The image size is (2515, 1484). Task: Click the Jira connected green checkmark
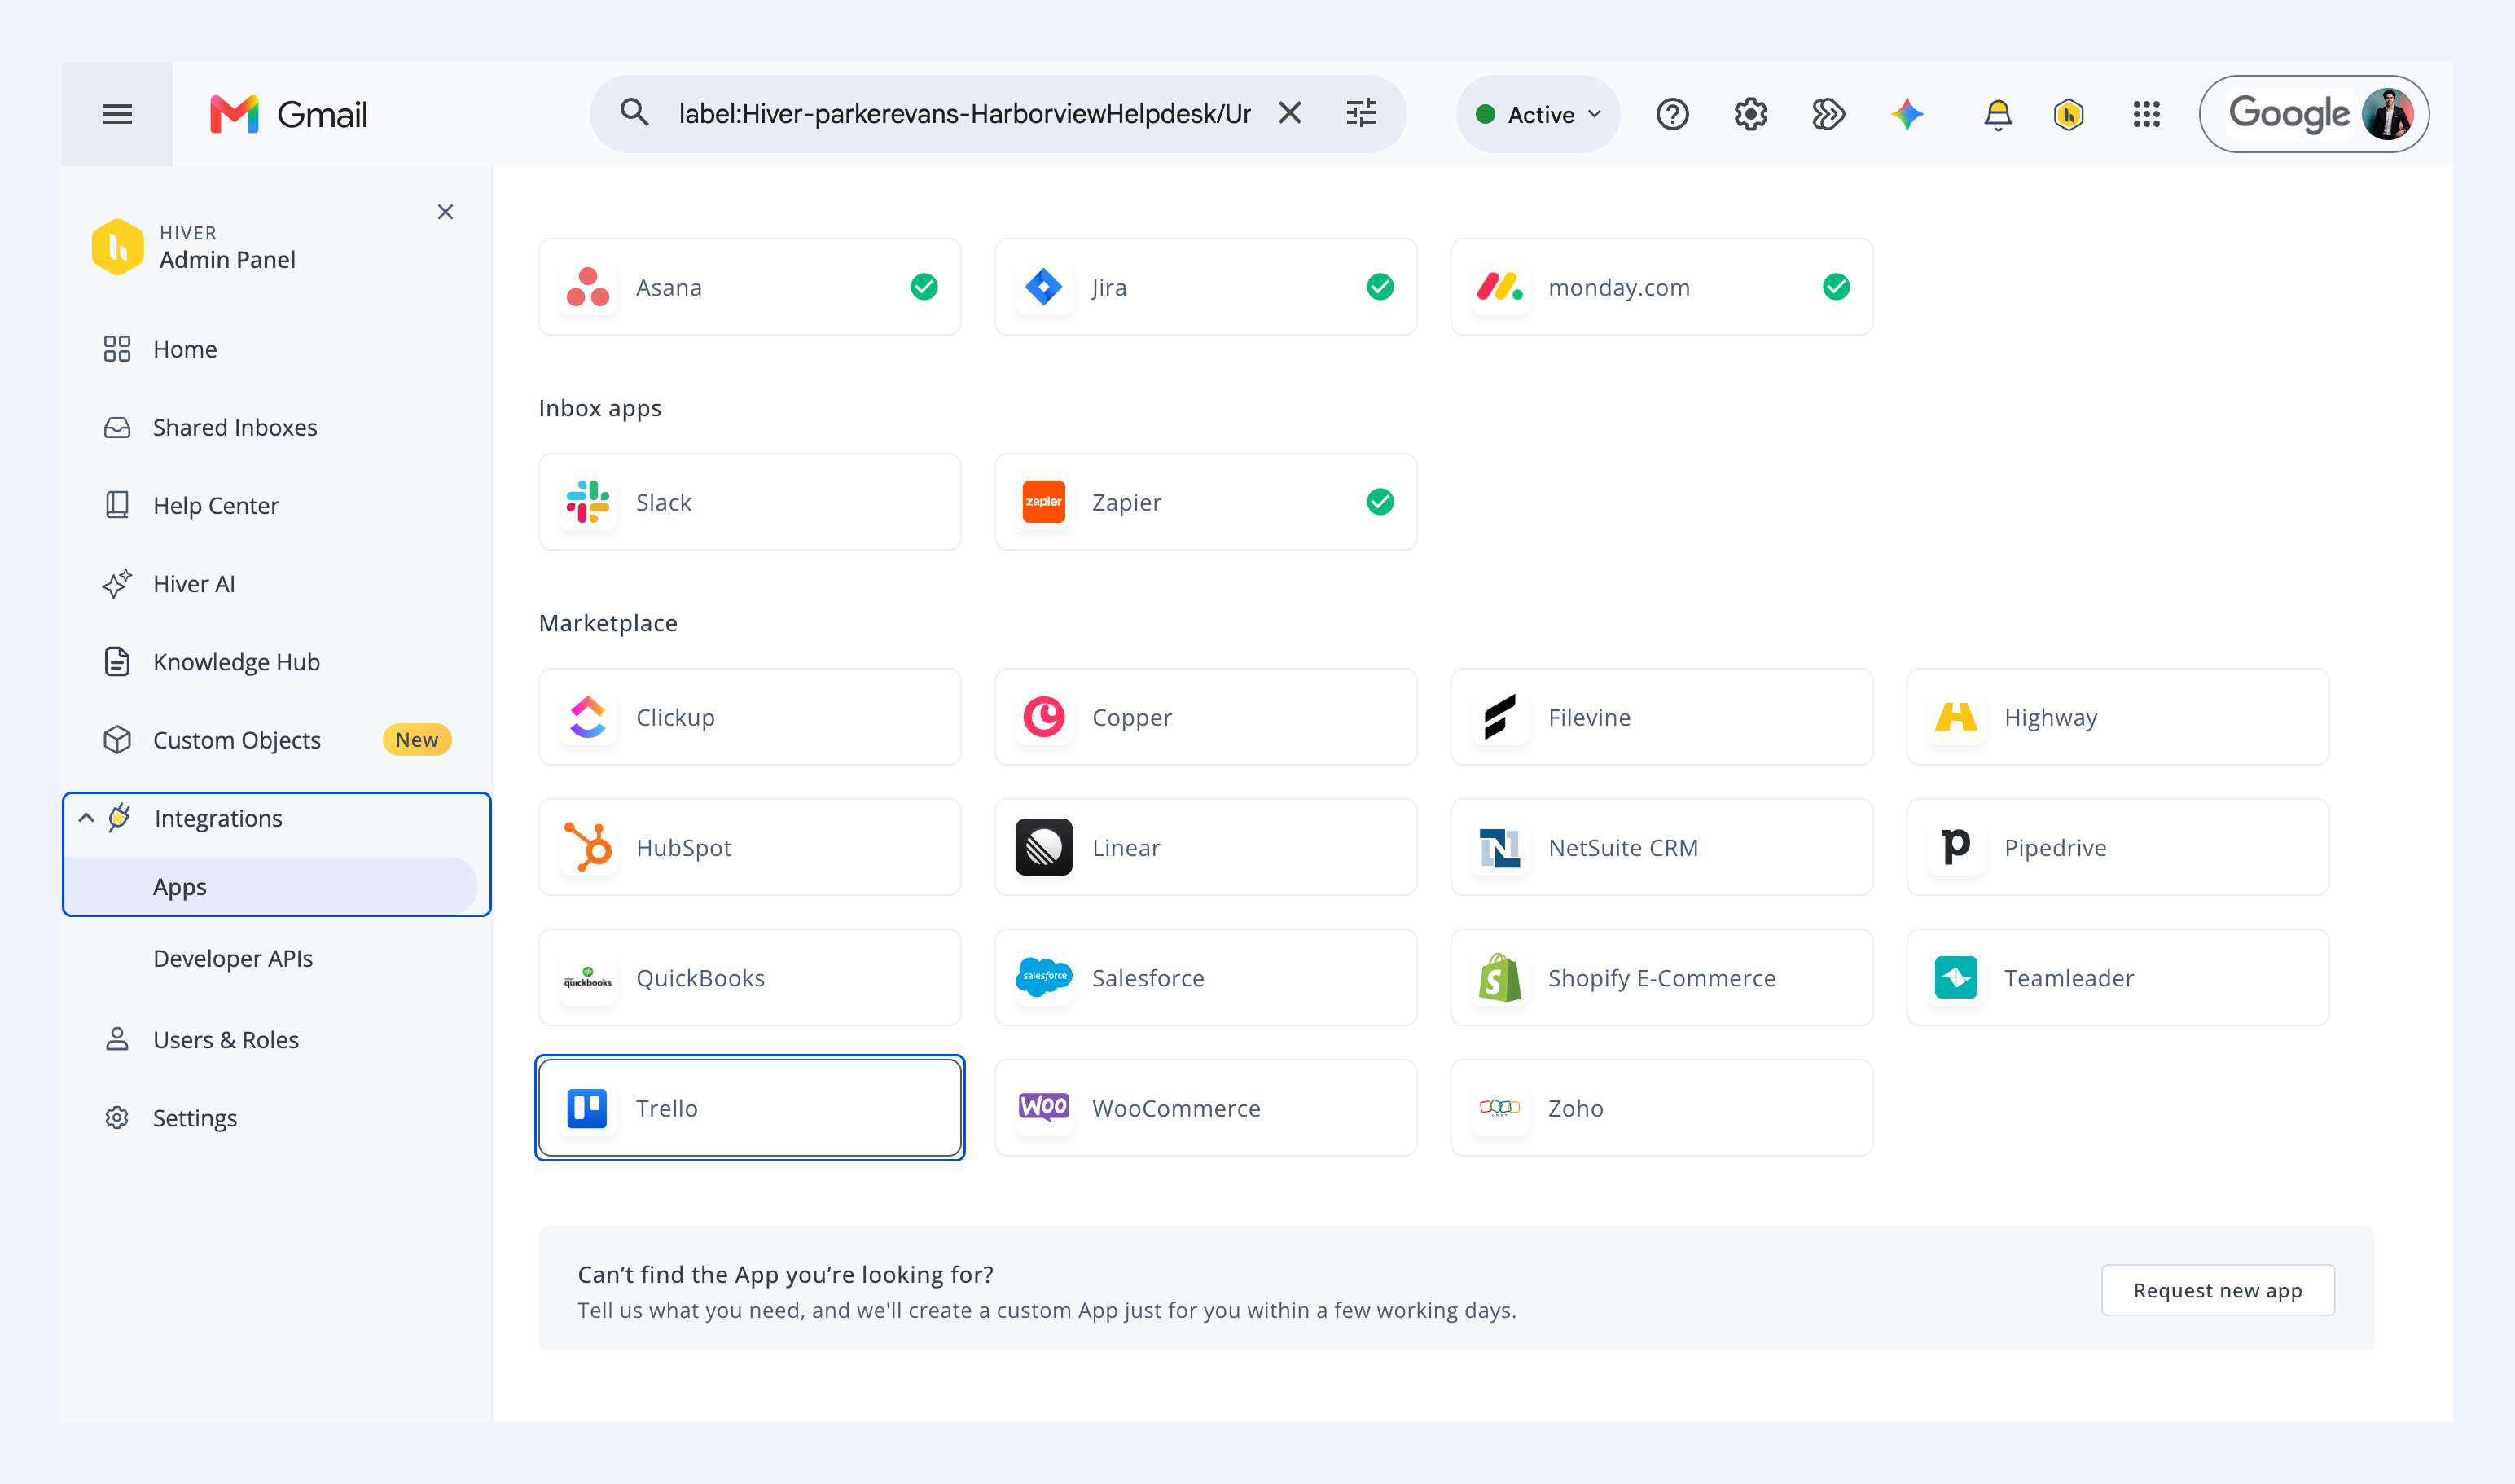pos(1380,287)
